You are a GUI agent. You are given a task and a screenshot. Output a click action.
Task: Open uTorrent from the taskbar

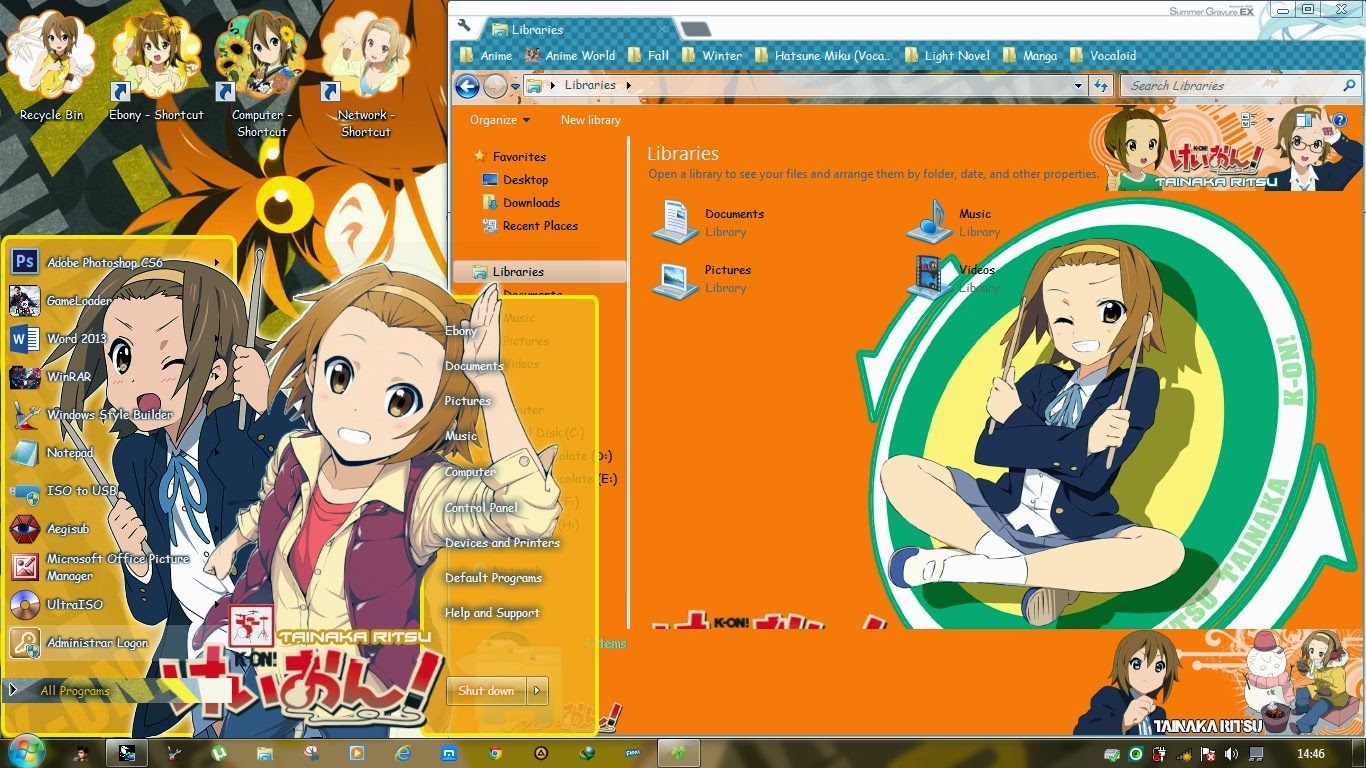(219, 753)
